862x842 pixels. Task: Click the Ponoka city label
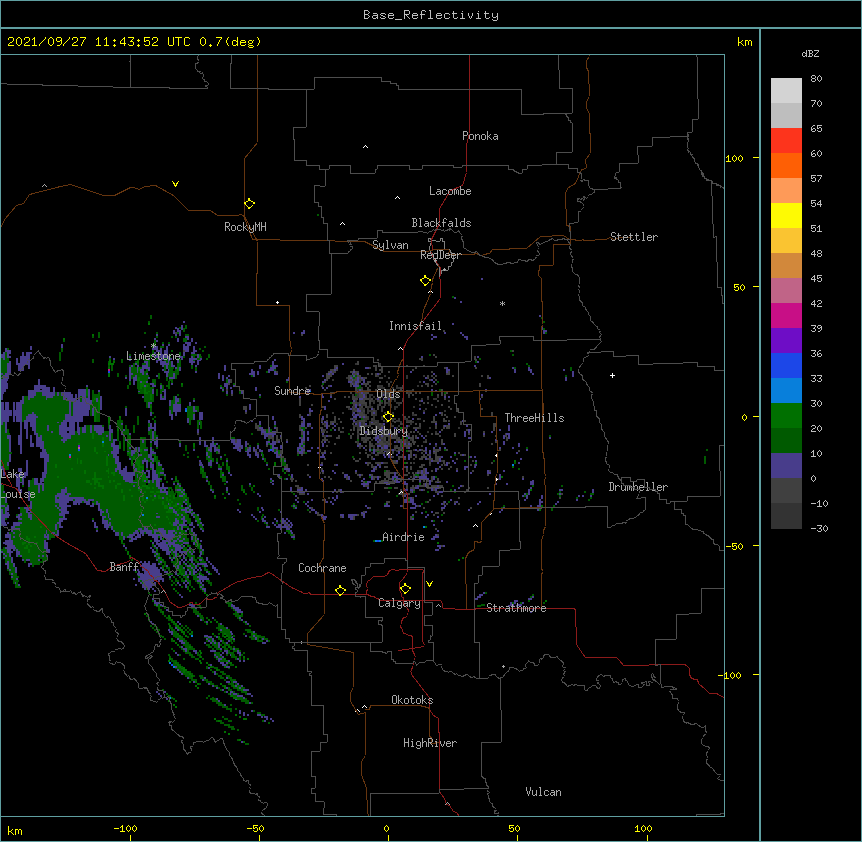[x=480, y=136]
